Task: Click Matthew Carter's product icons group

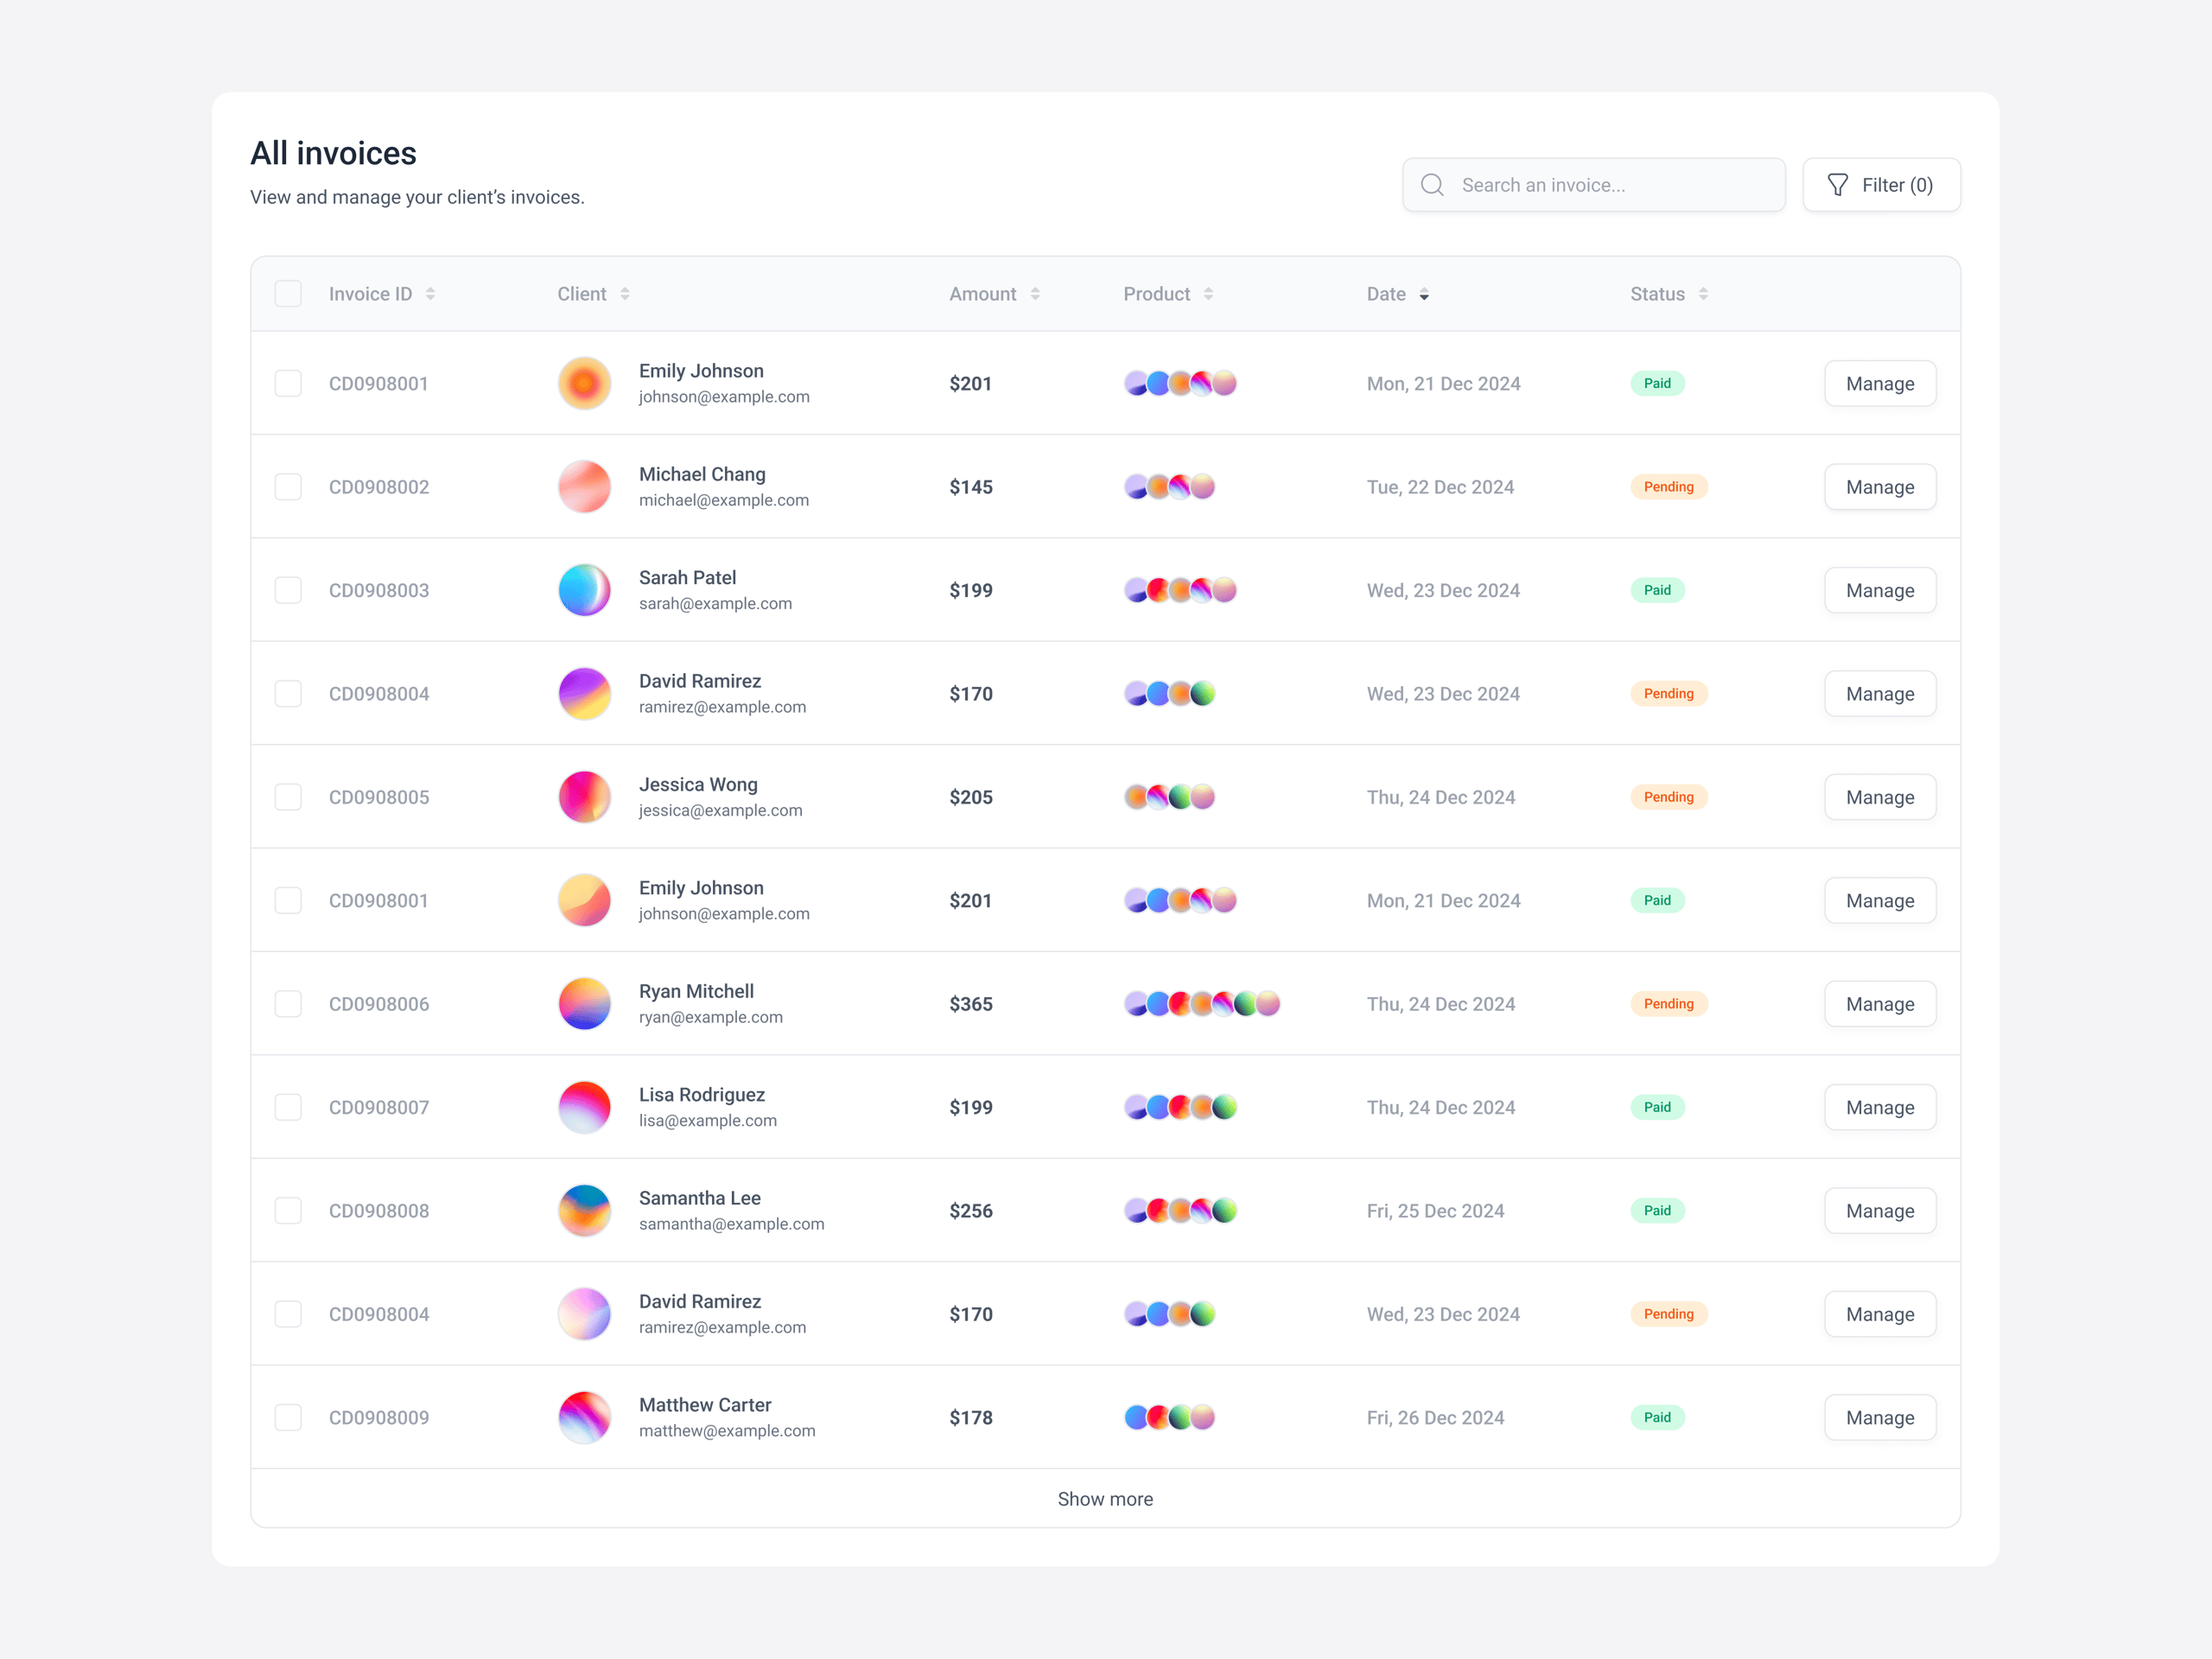Action: pyautogui.click(x=1169, y=1417)
